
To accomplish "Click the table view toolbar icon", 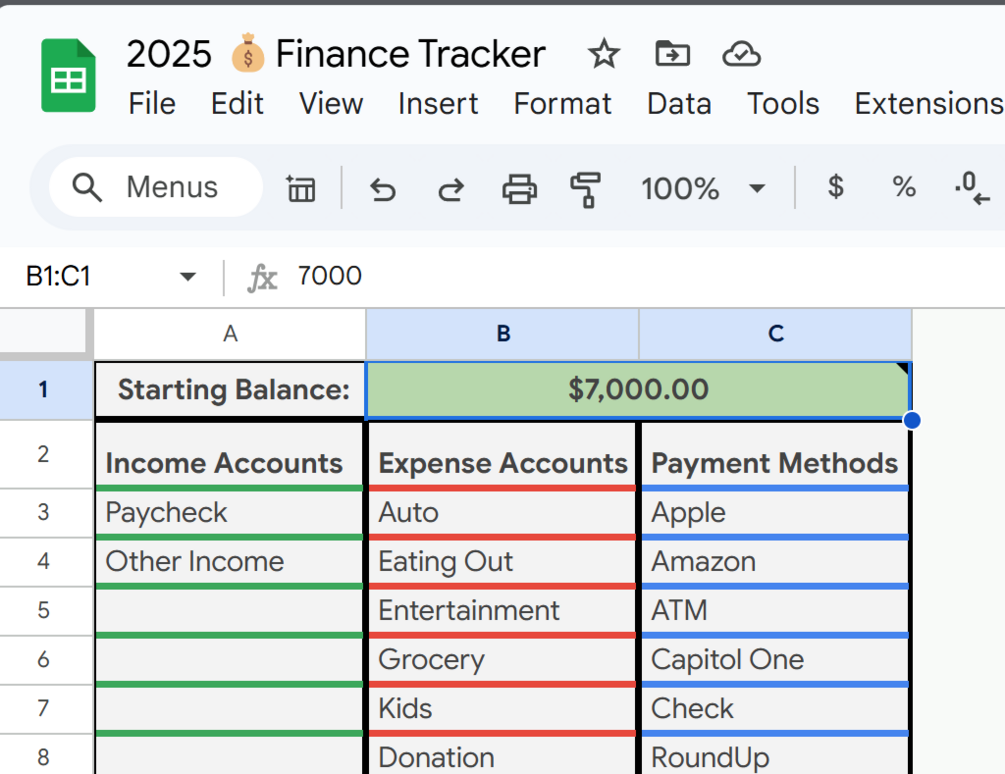I will coord(301,188).
